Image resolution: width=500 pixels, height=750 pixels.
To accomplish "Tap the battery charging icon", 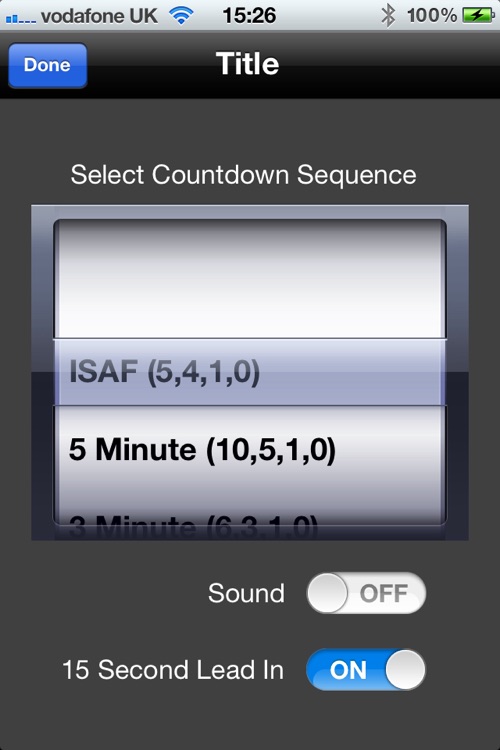I will [x=478, y=16].
